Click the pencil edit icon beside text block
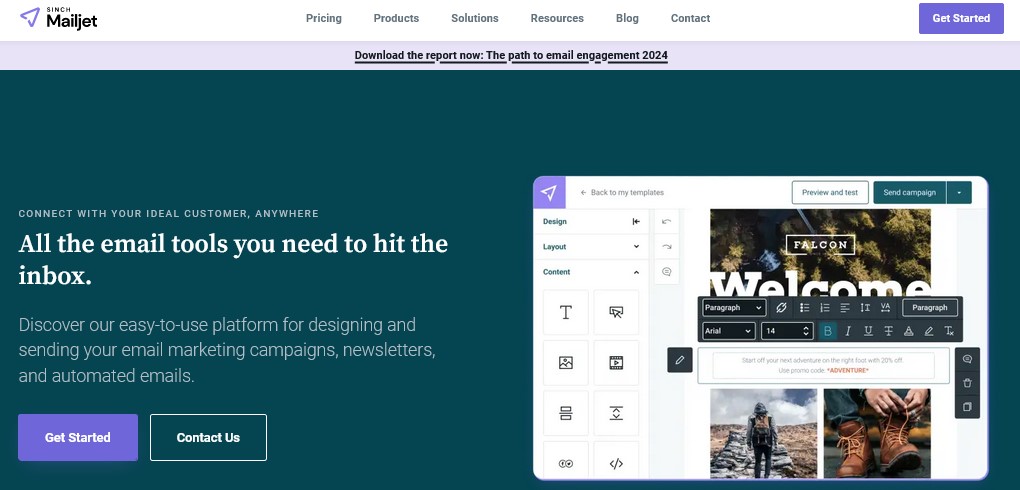 click(680, 360)
